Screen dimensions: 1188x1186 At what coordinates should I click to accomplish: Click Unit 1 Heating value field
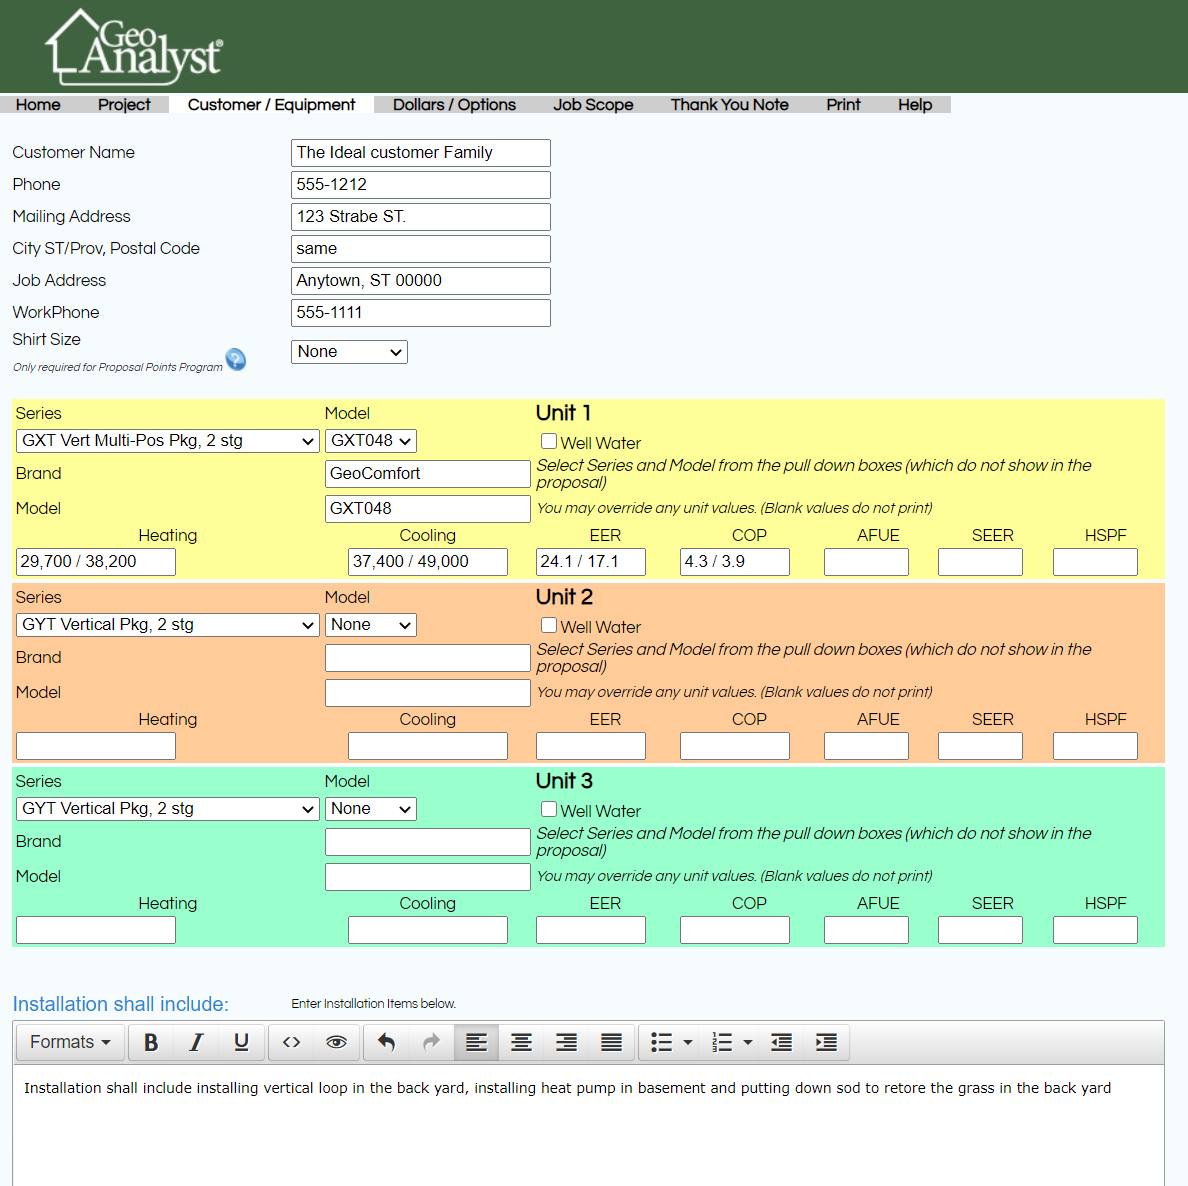[95, 562]
